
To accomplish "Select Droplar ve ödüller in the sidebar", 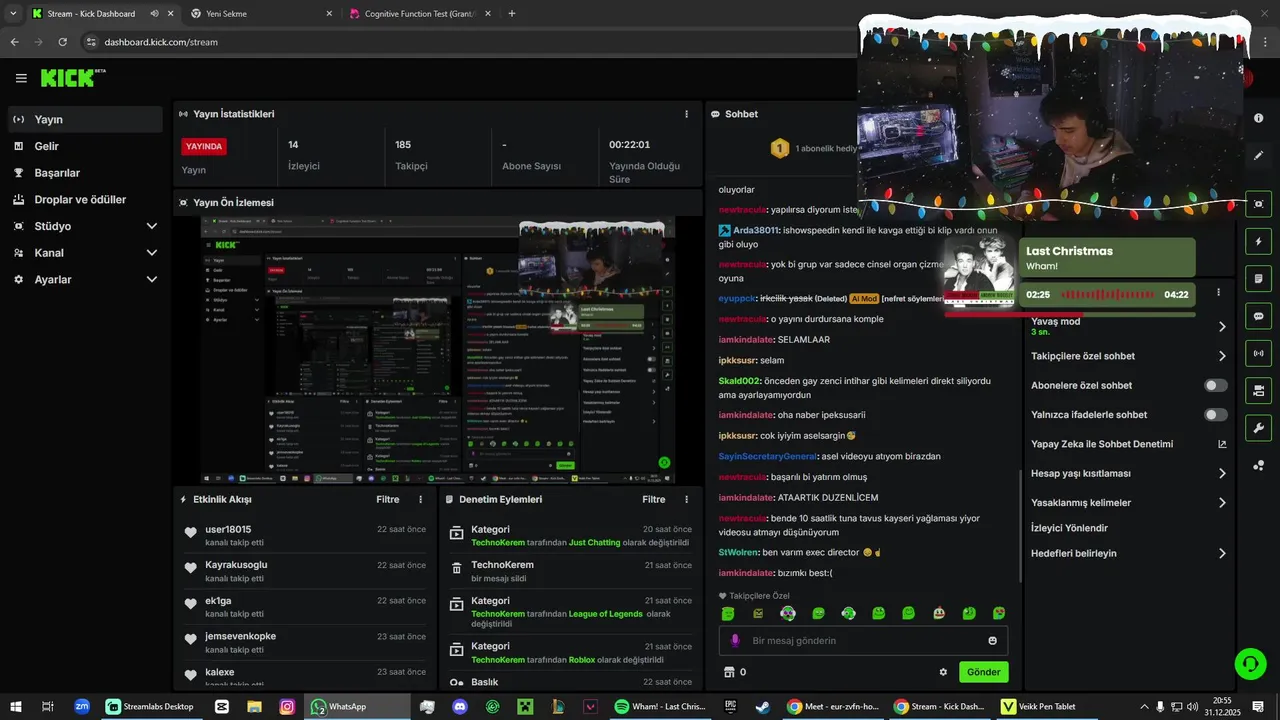I will 85,200.
